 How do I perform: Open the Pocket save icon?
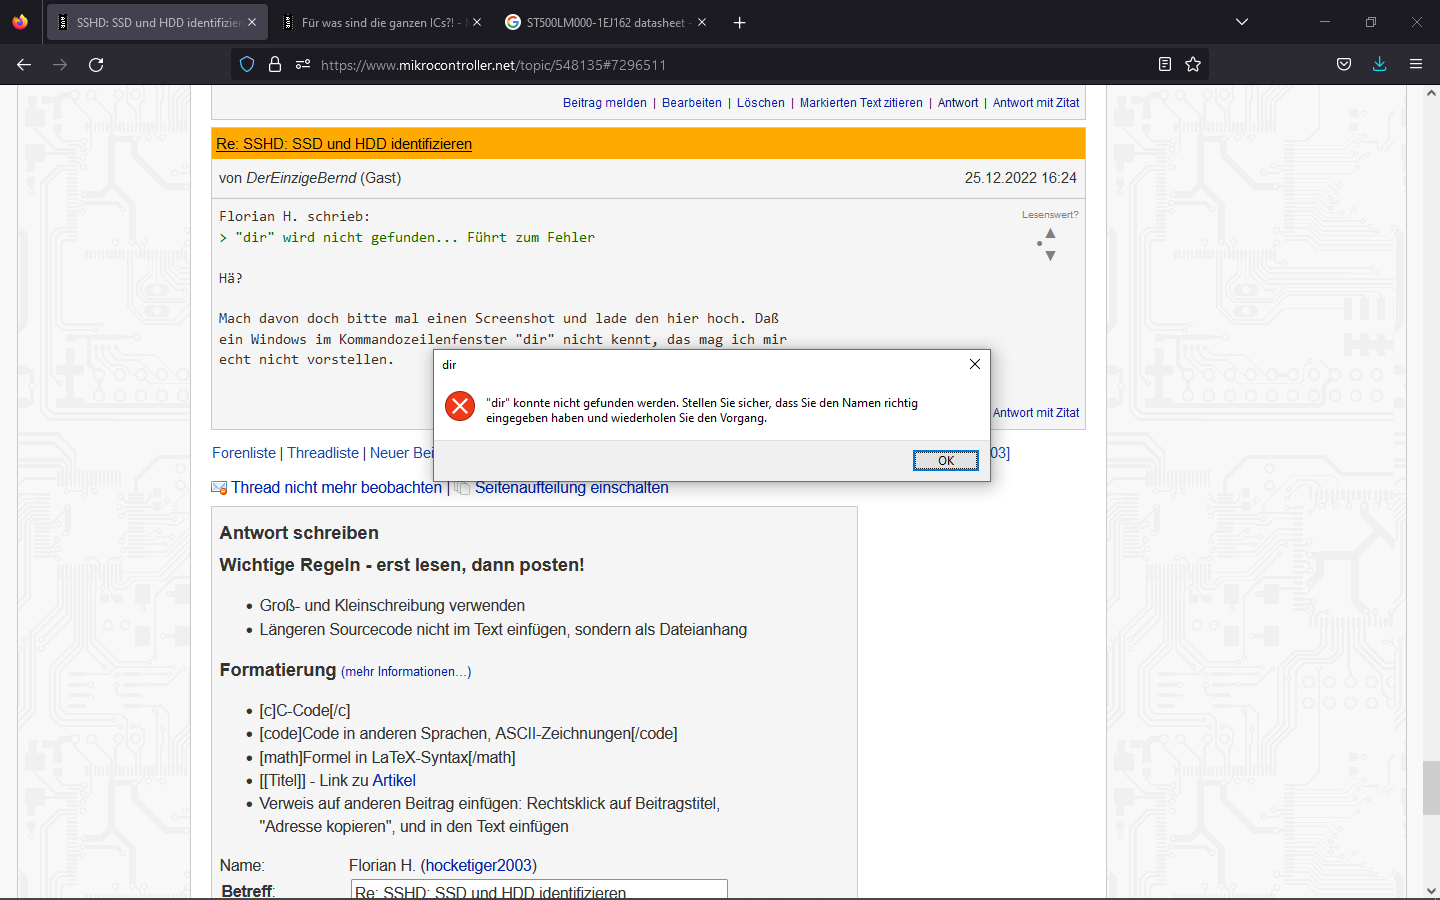[x=1344, y=65]
